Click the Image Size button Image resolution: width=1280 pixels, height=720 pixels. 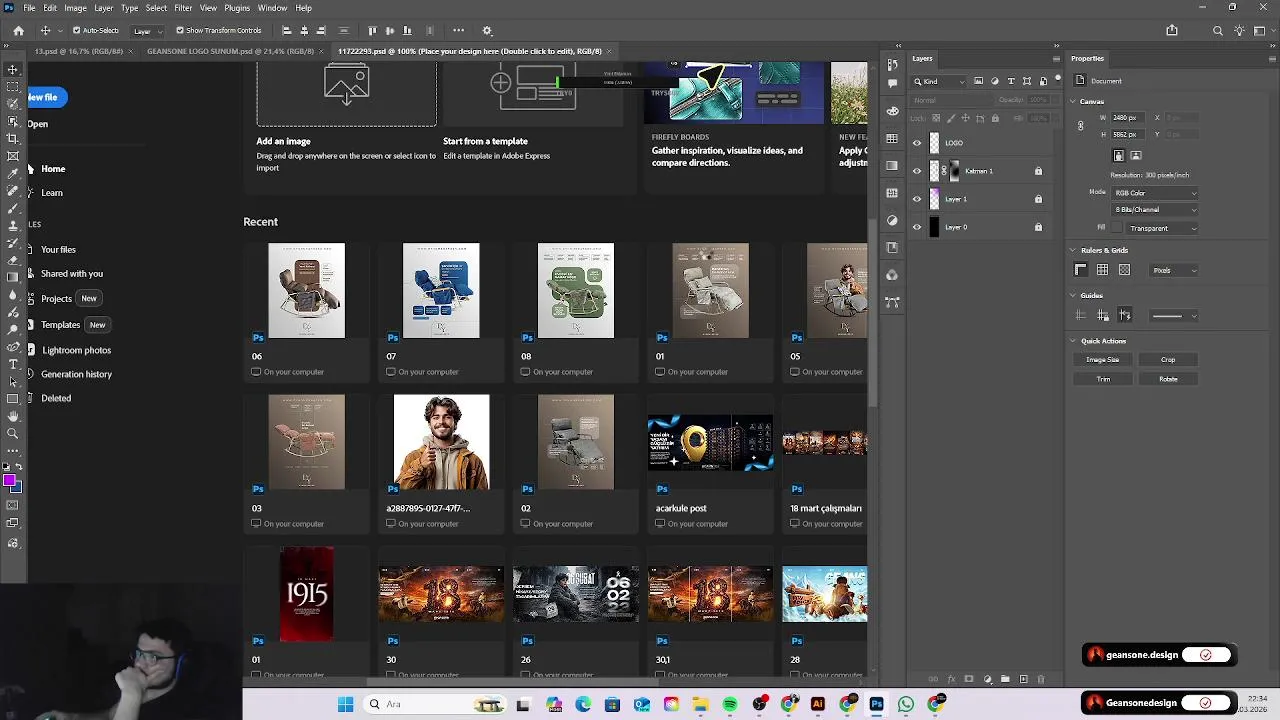pos(1103,360)
